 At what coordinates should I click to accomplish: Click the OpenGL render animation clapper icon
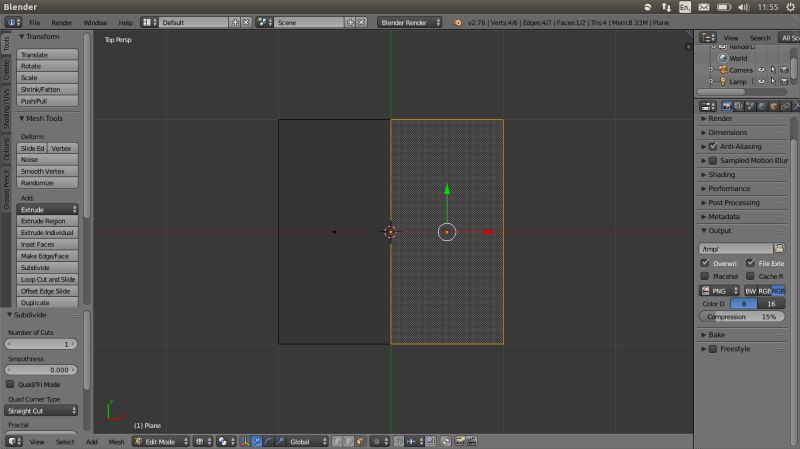coord(471,441)
